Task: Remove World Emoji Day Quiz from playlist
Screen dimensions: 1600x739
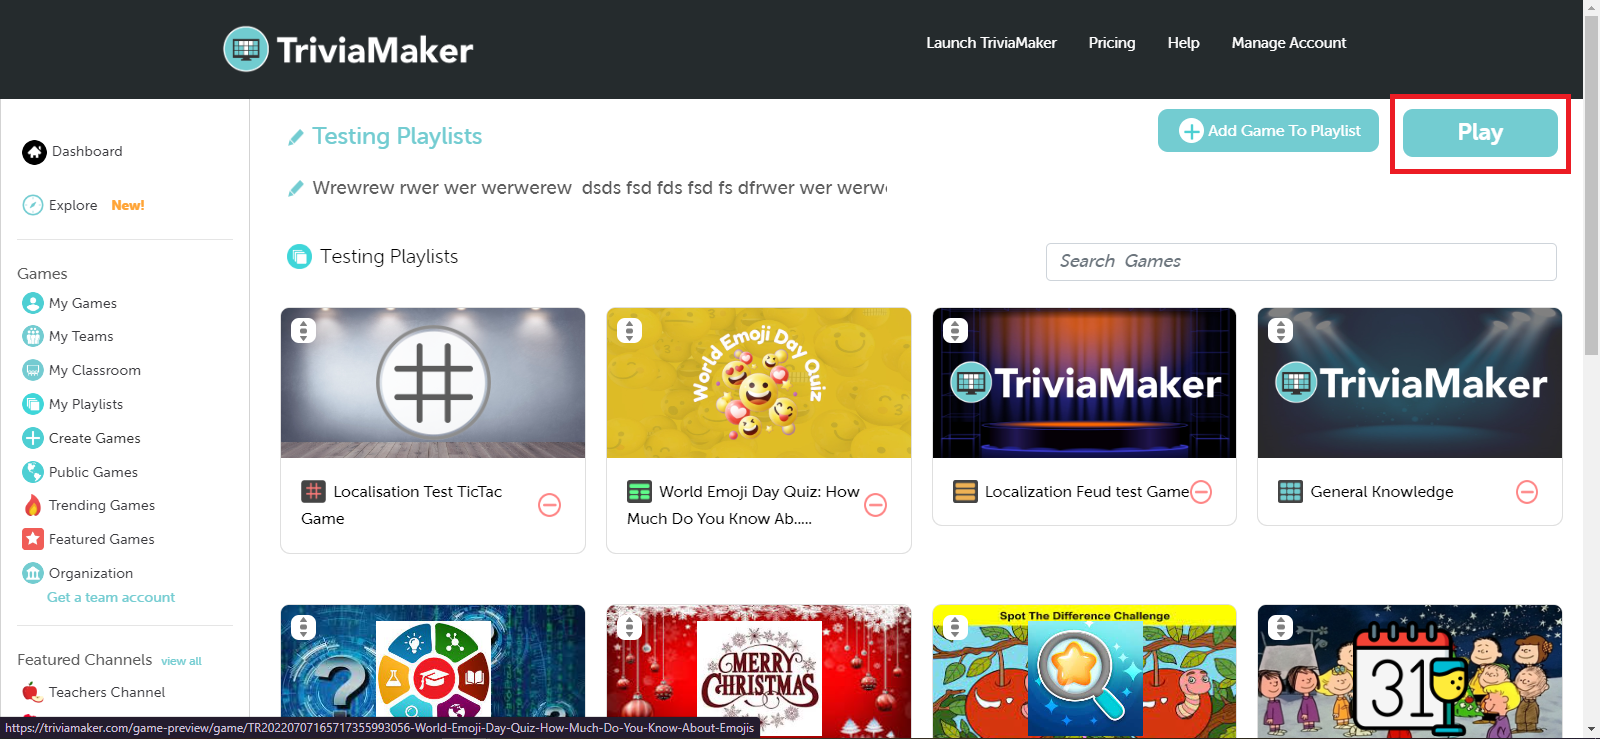Action: coord(876,505)
